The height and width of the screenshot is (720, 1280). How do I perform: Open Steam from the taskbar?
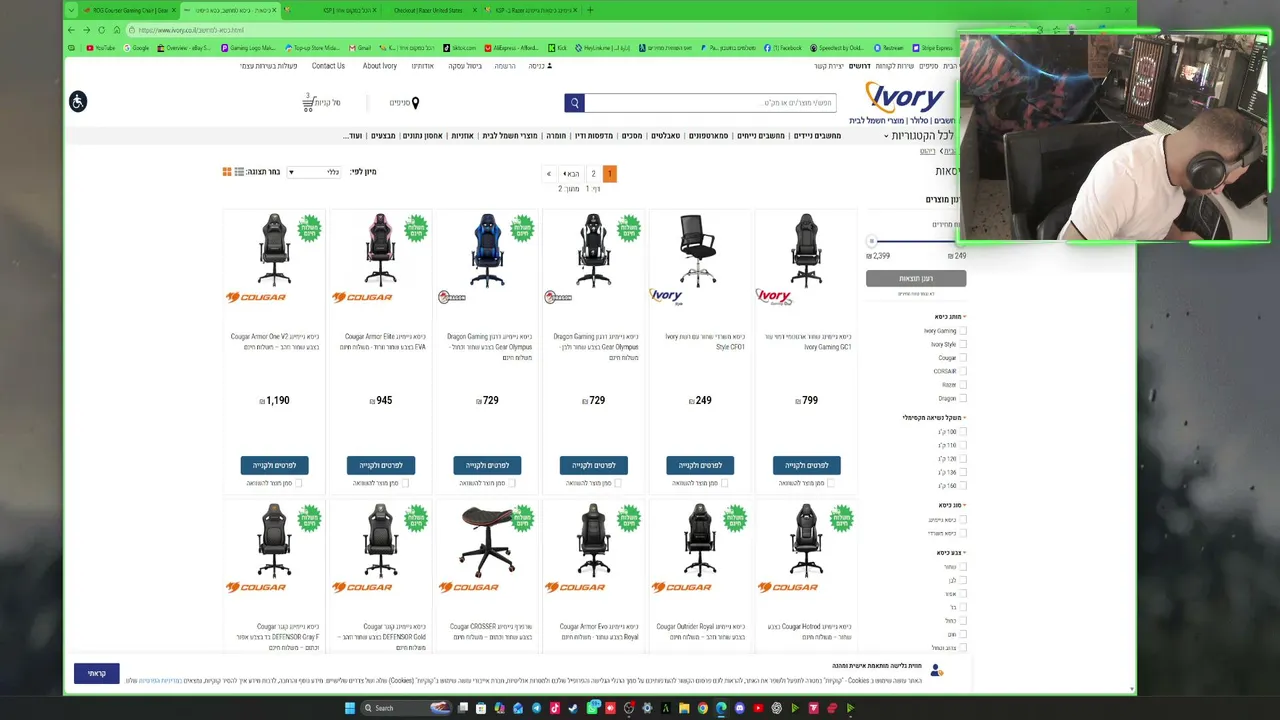(573, 708)
